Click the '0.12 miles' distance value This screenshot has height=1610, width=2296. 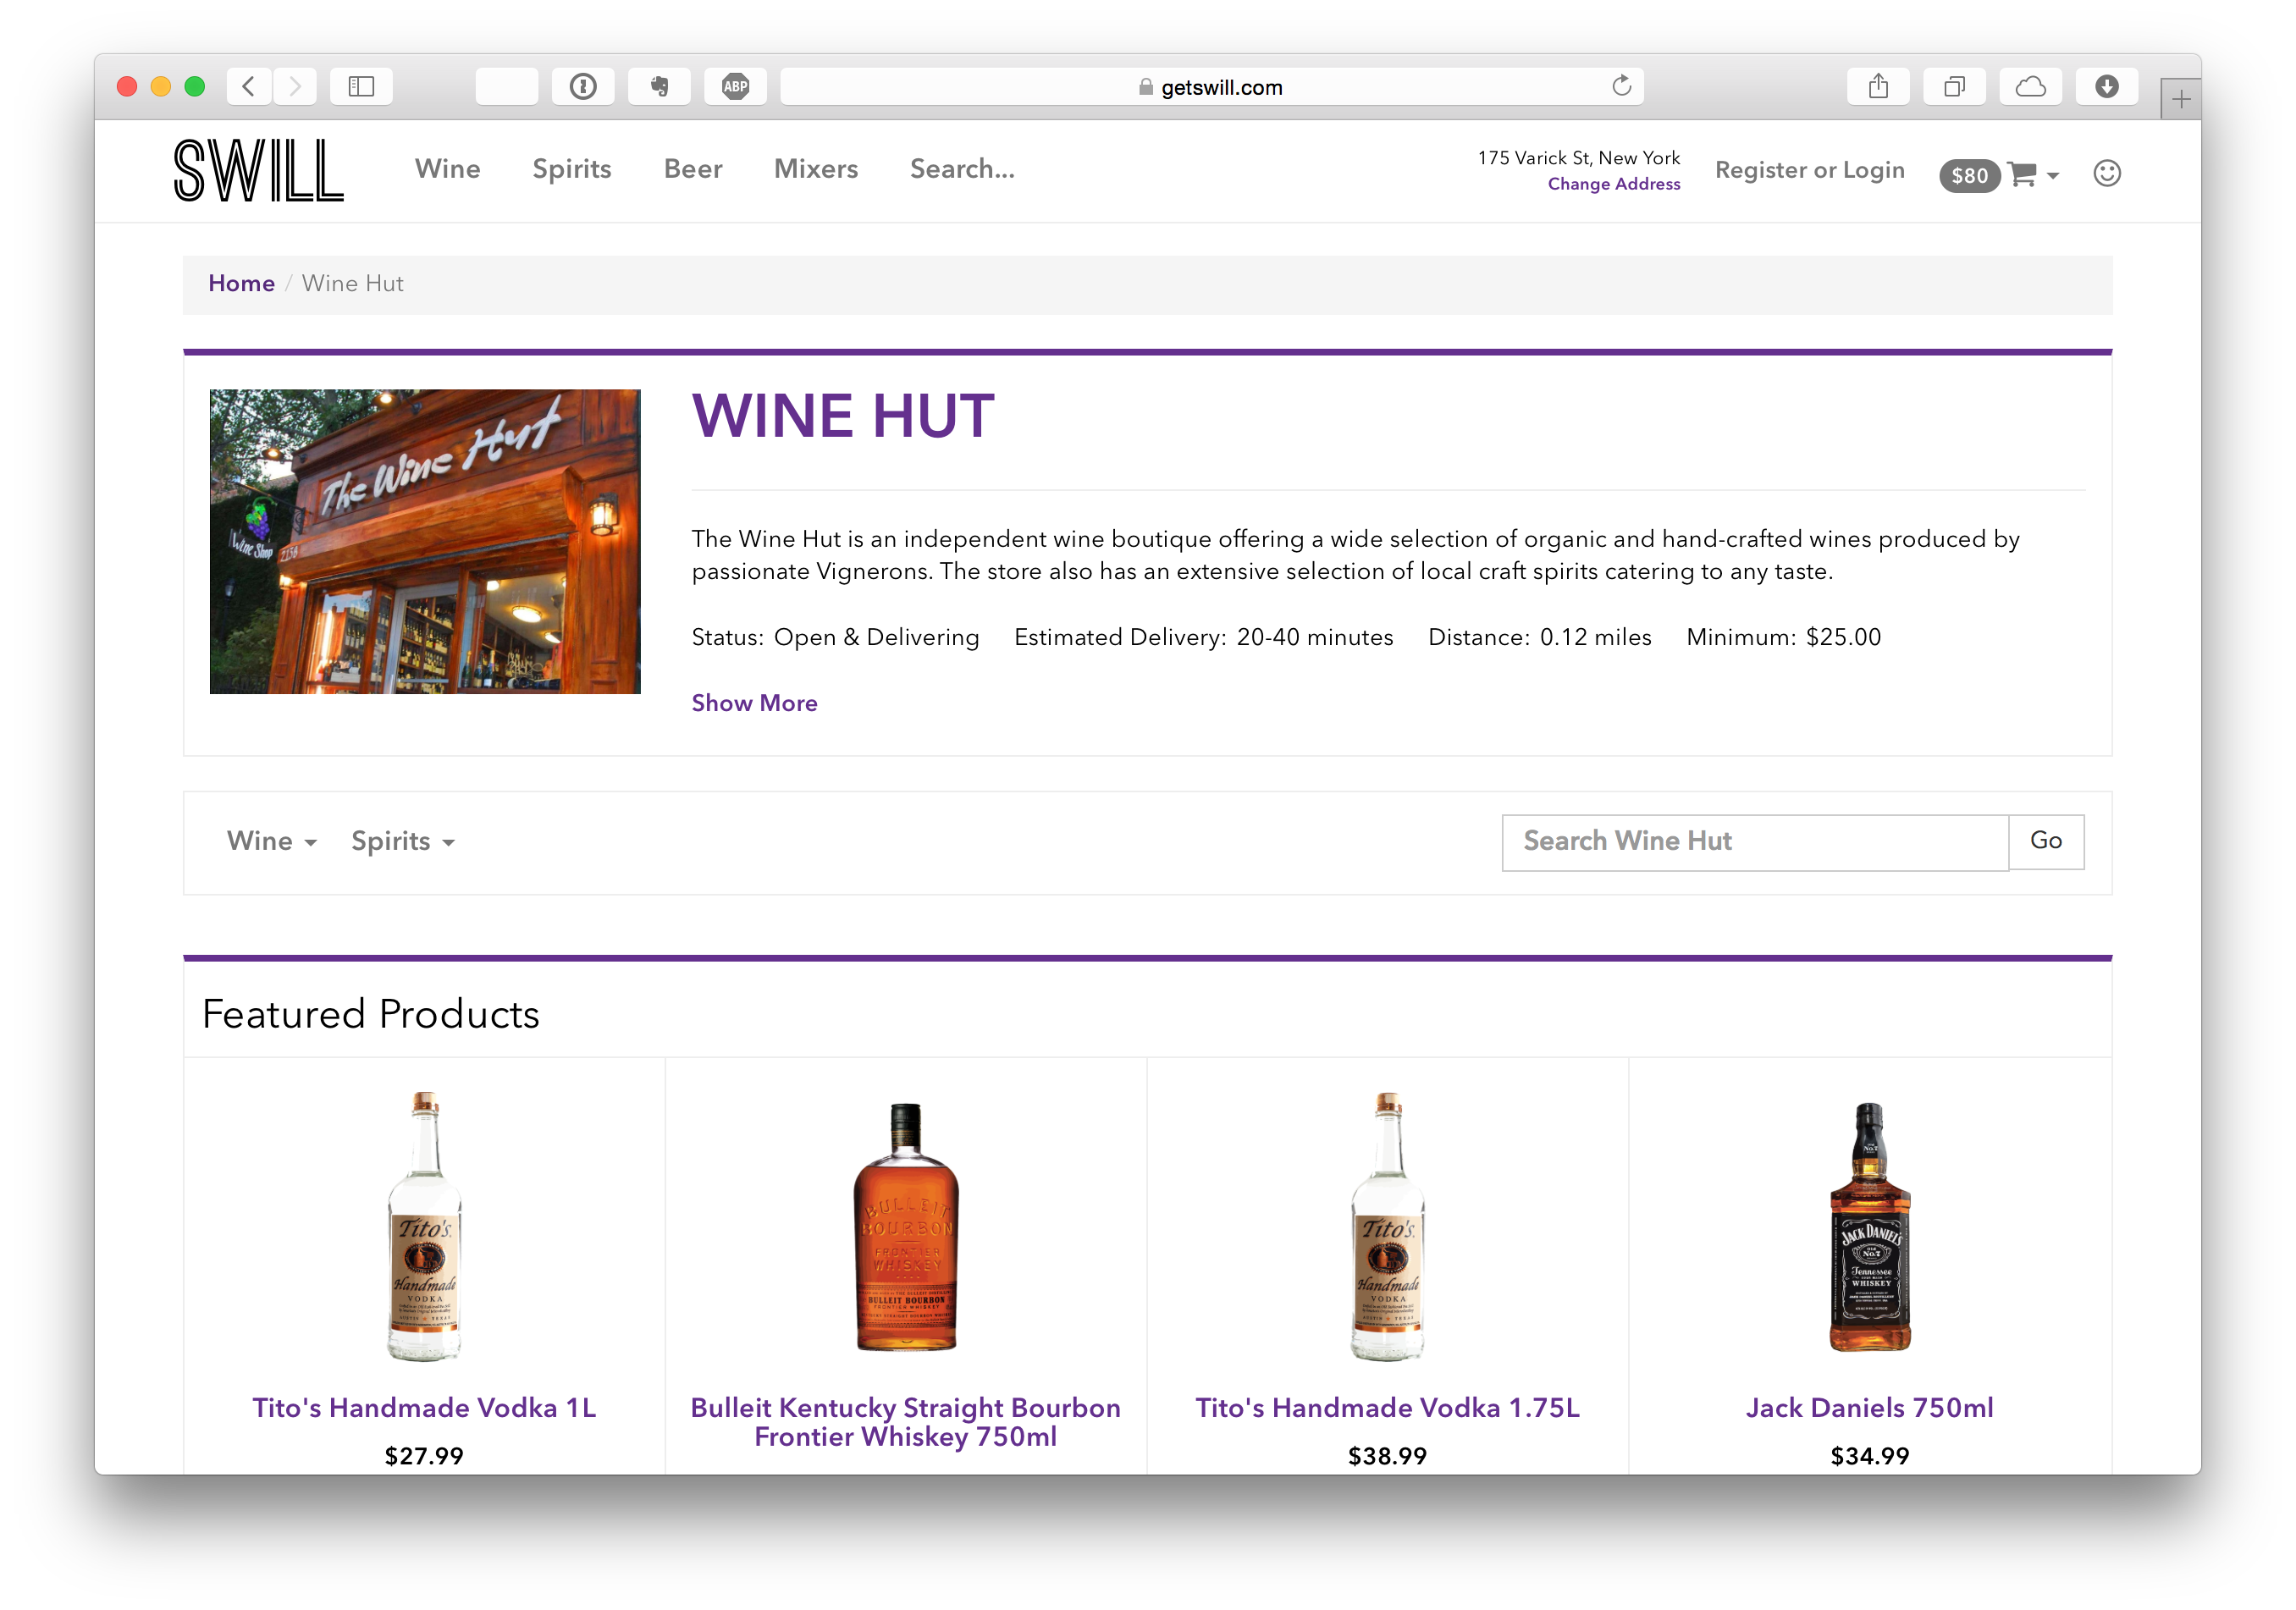[1595, 638]
